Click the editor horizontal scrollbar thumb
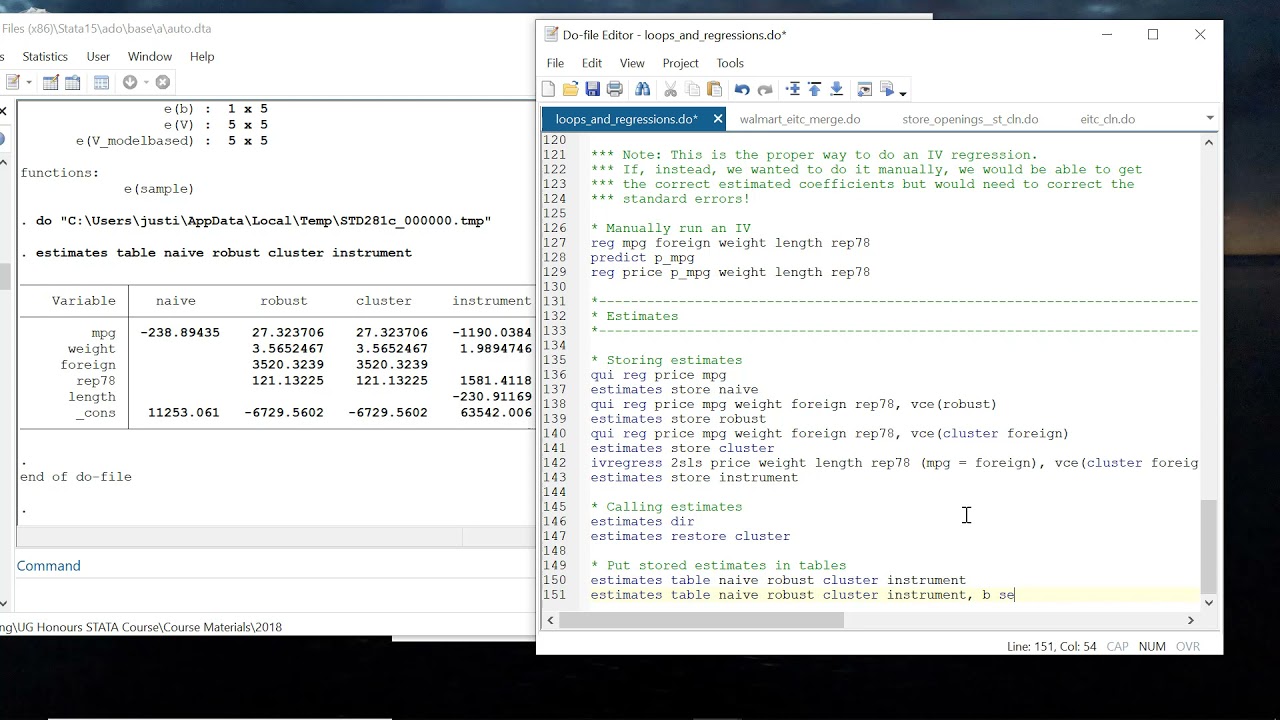The image size is (1280, 720). point(701,620)
